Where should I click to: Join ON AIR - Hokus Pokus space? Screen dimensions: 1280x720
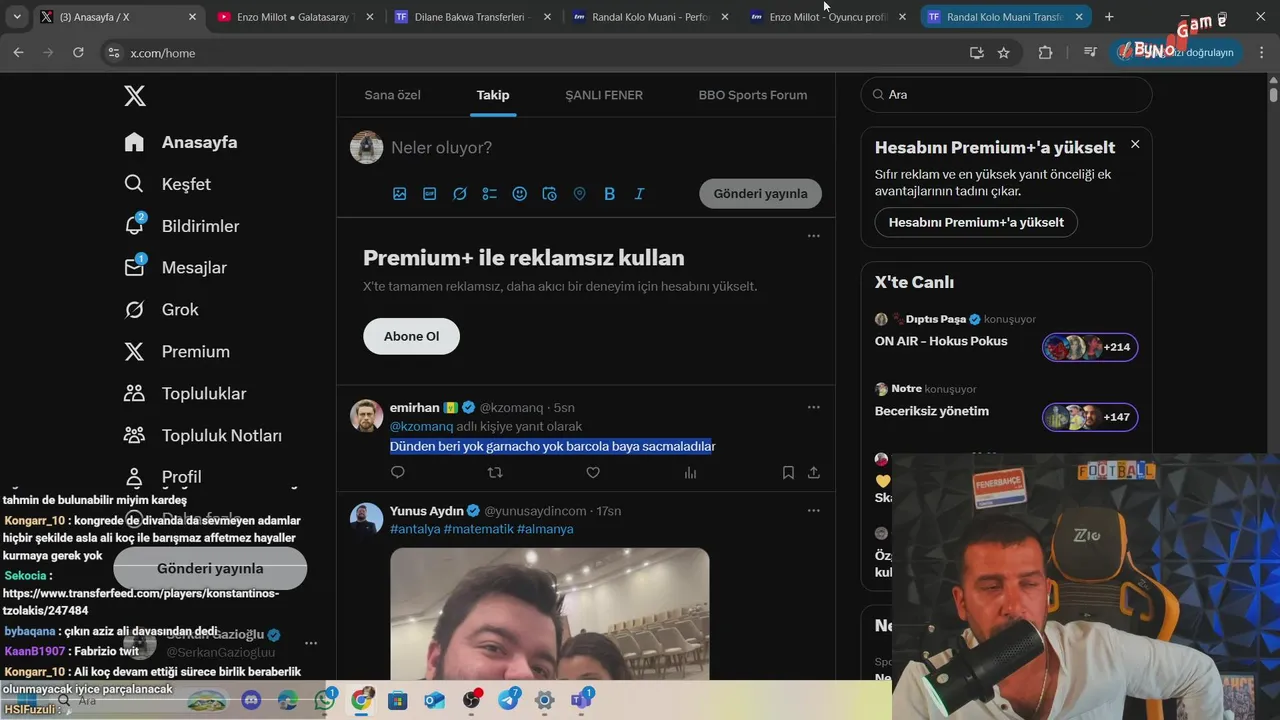1090,347
